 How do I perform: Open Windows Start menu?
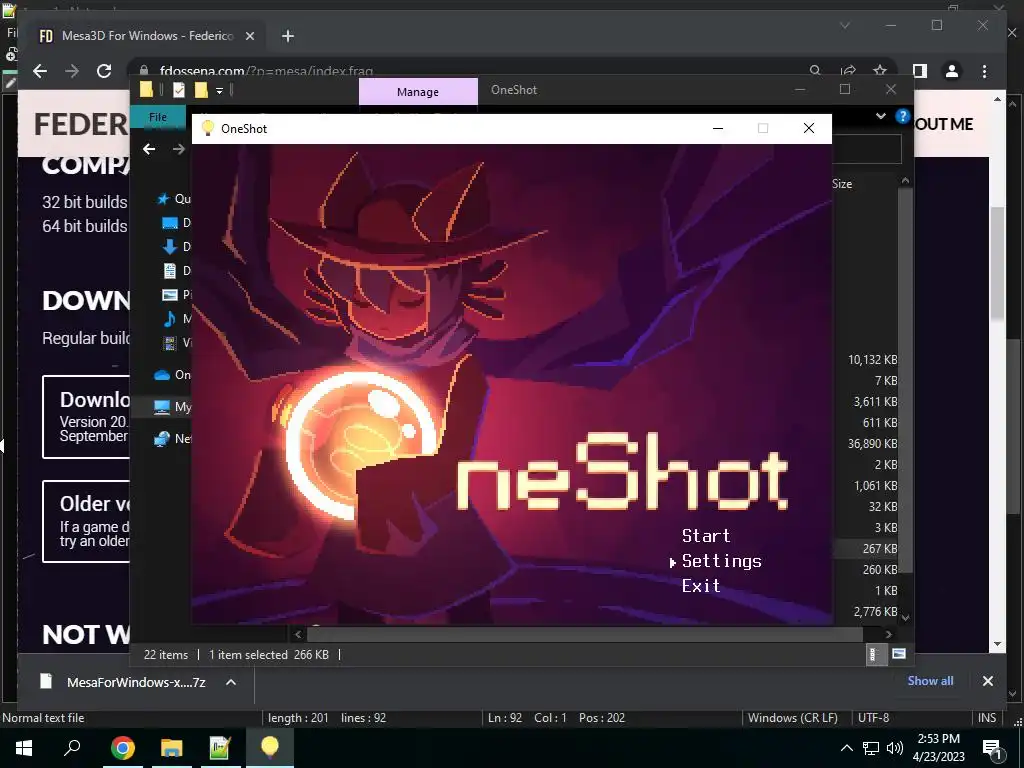click(24, 748)
